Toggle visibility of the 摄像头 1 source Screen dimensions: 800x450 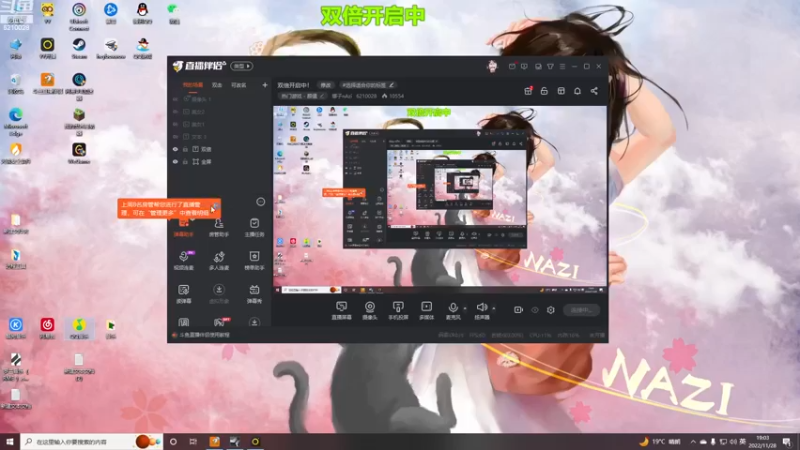tap(176, 99)
